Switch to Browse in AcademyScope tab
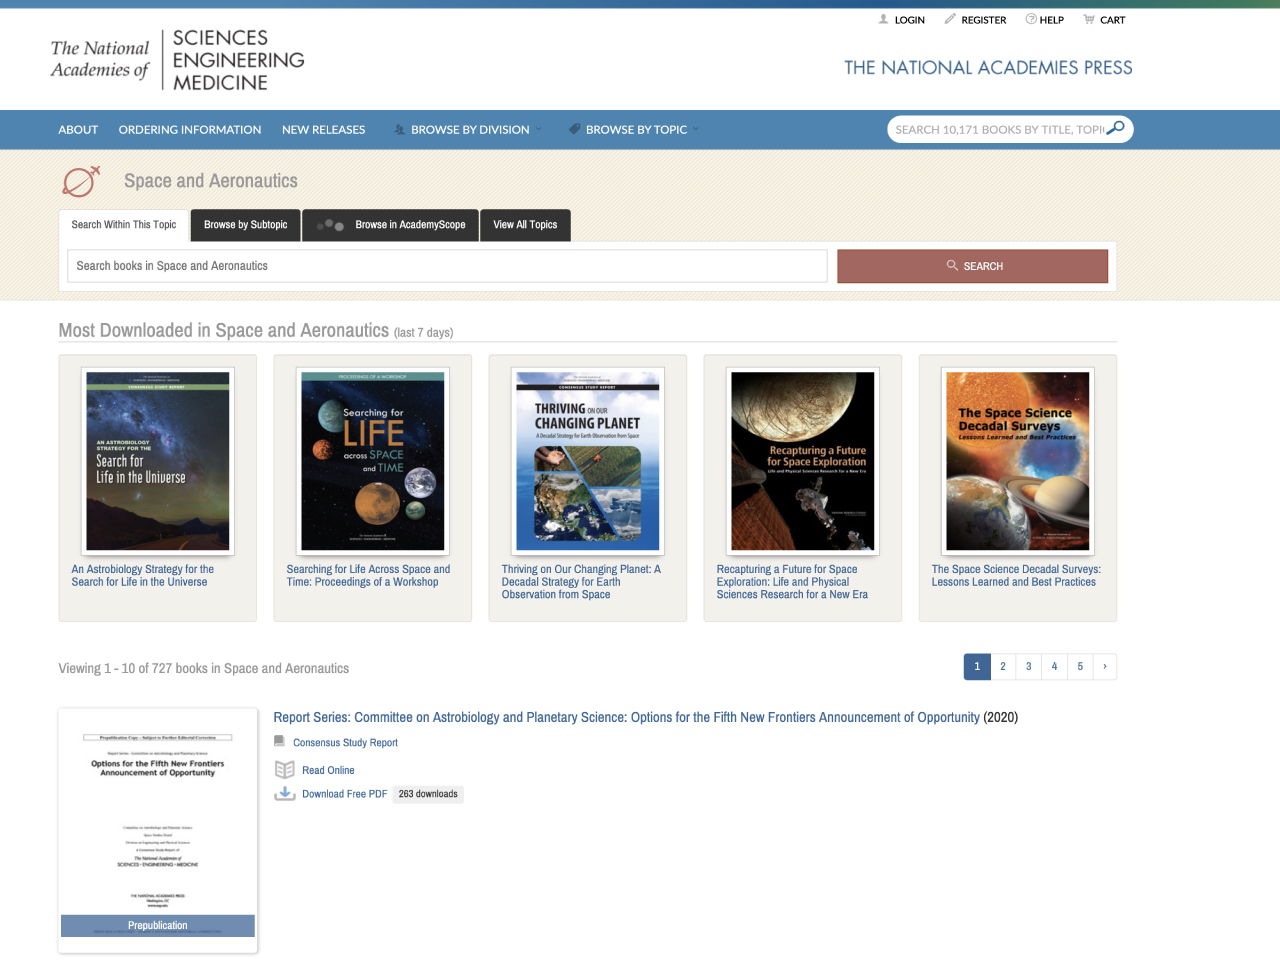 coord(390,225)
